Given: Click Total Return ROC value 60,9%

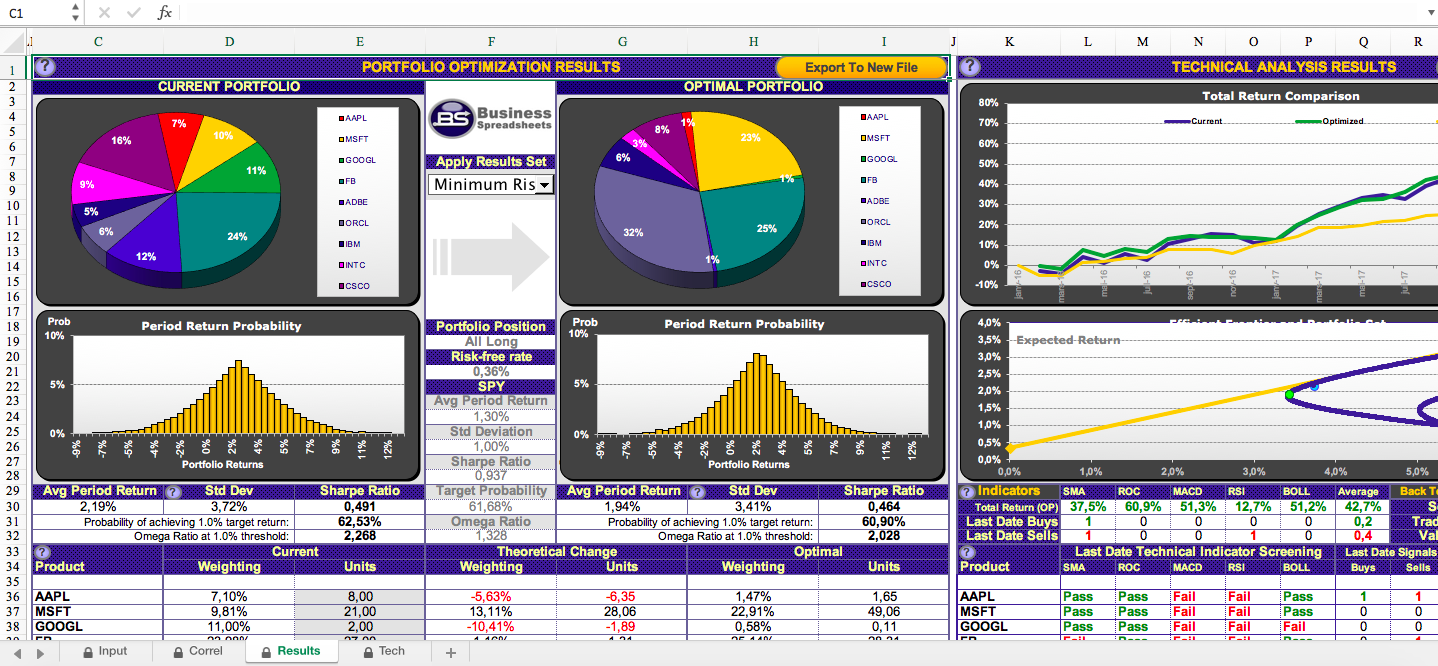Looking at the screenshot, I should coord(1142,507).
